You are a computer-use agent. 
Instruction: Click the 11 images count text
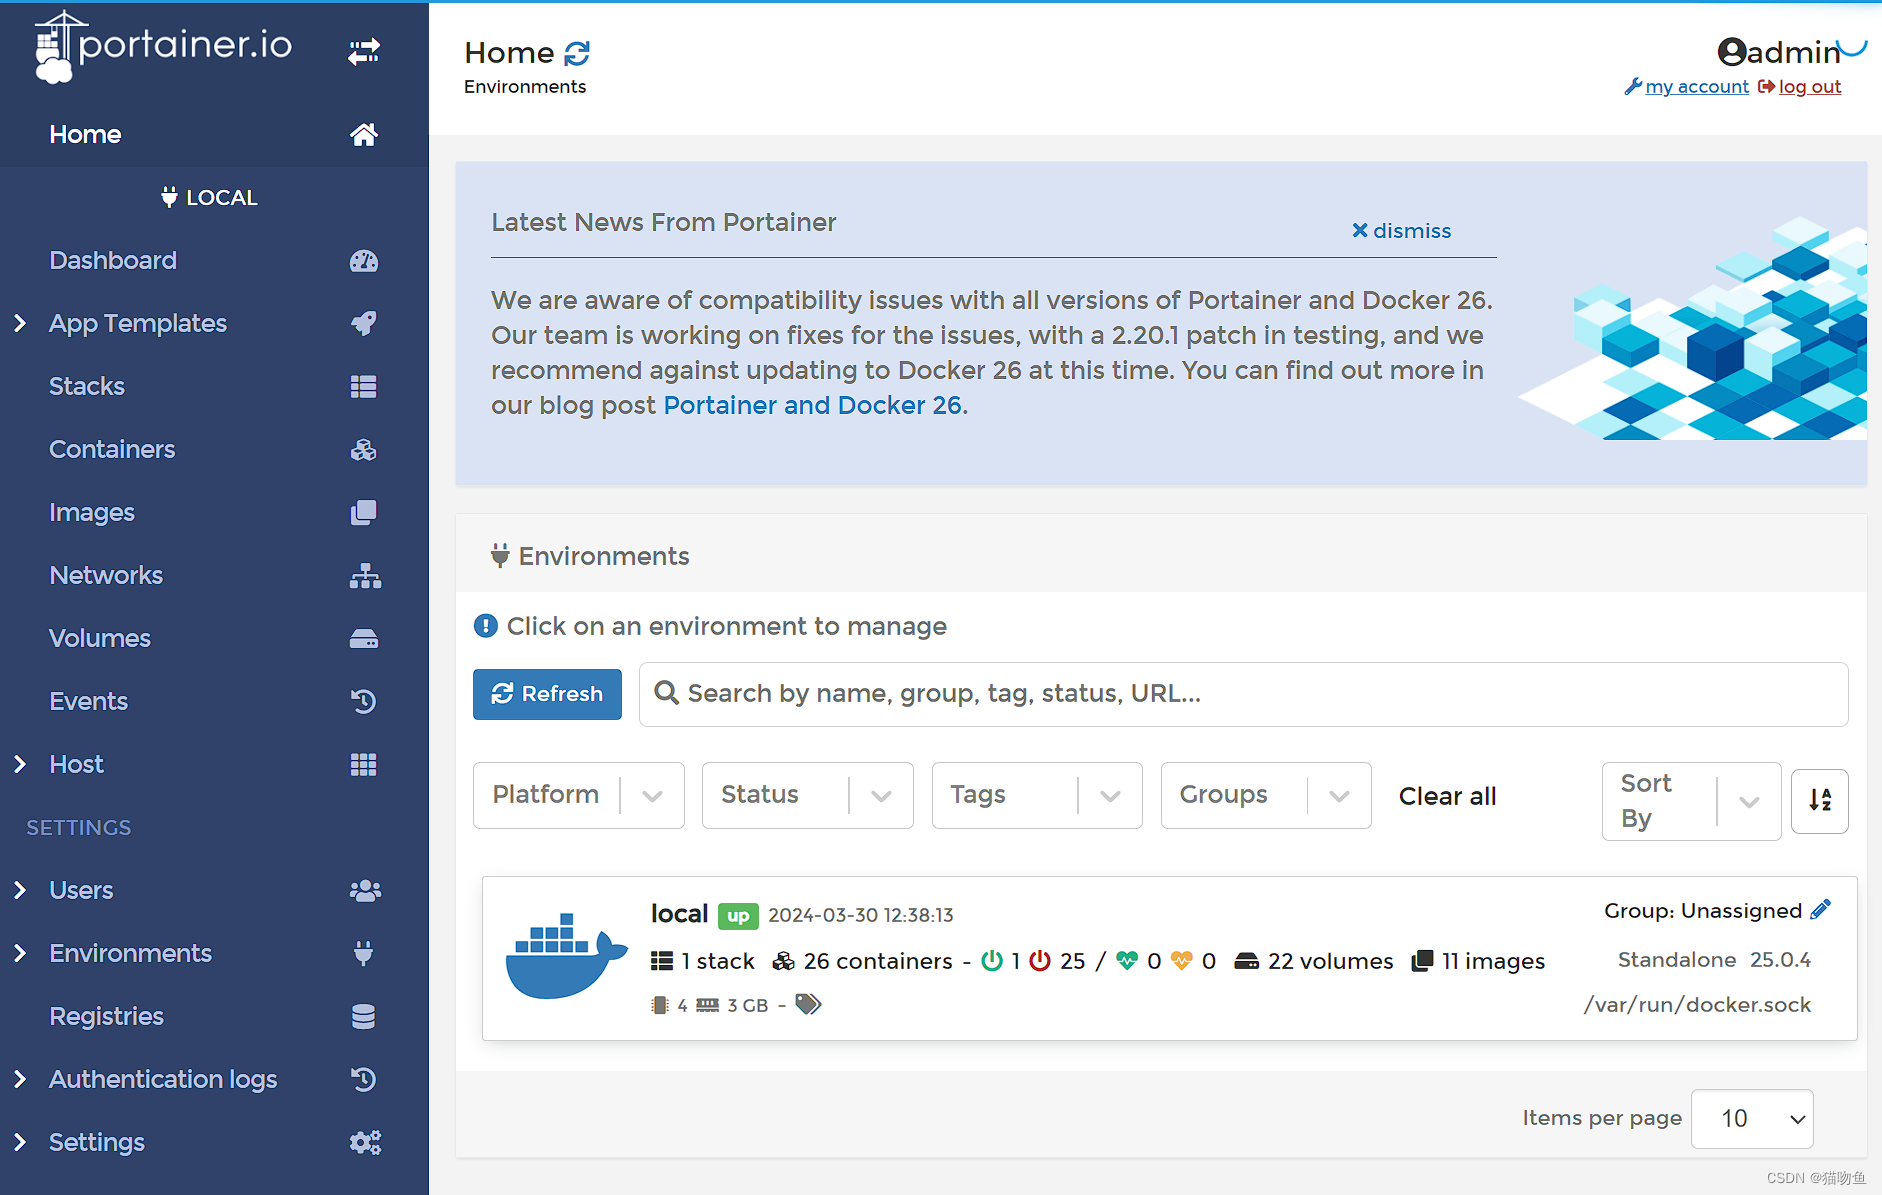tap(1493, 961)
